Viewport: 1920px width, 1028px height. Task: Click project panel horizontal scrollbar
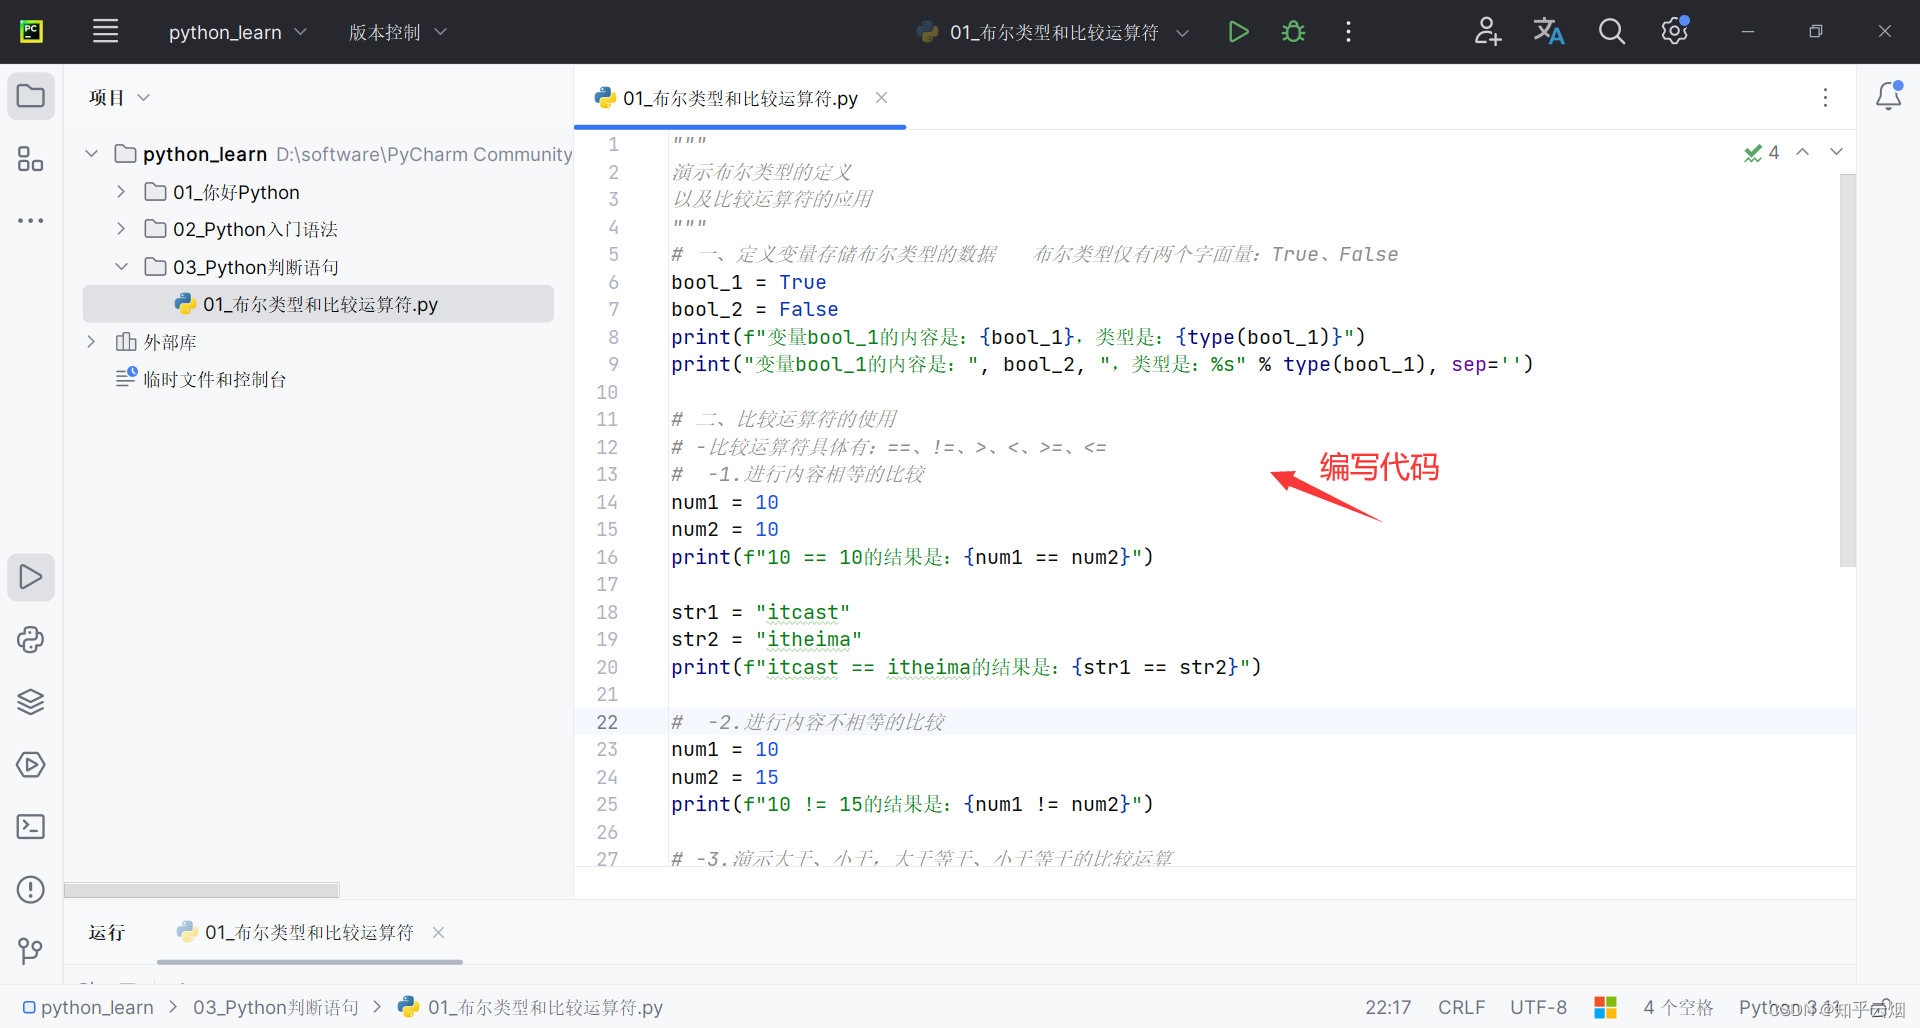tap(201, 890)
